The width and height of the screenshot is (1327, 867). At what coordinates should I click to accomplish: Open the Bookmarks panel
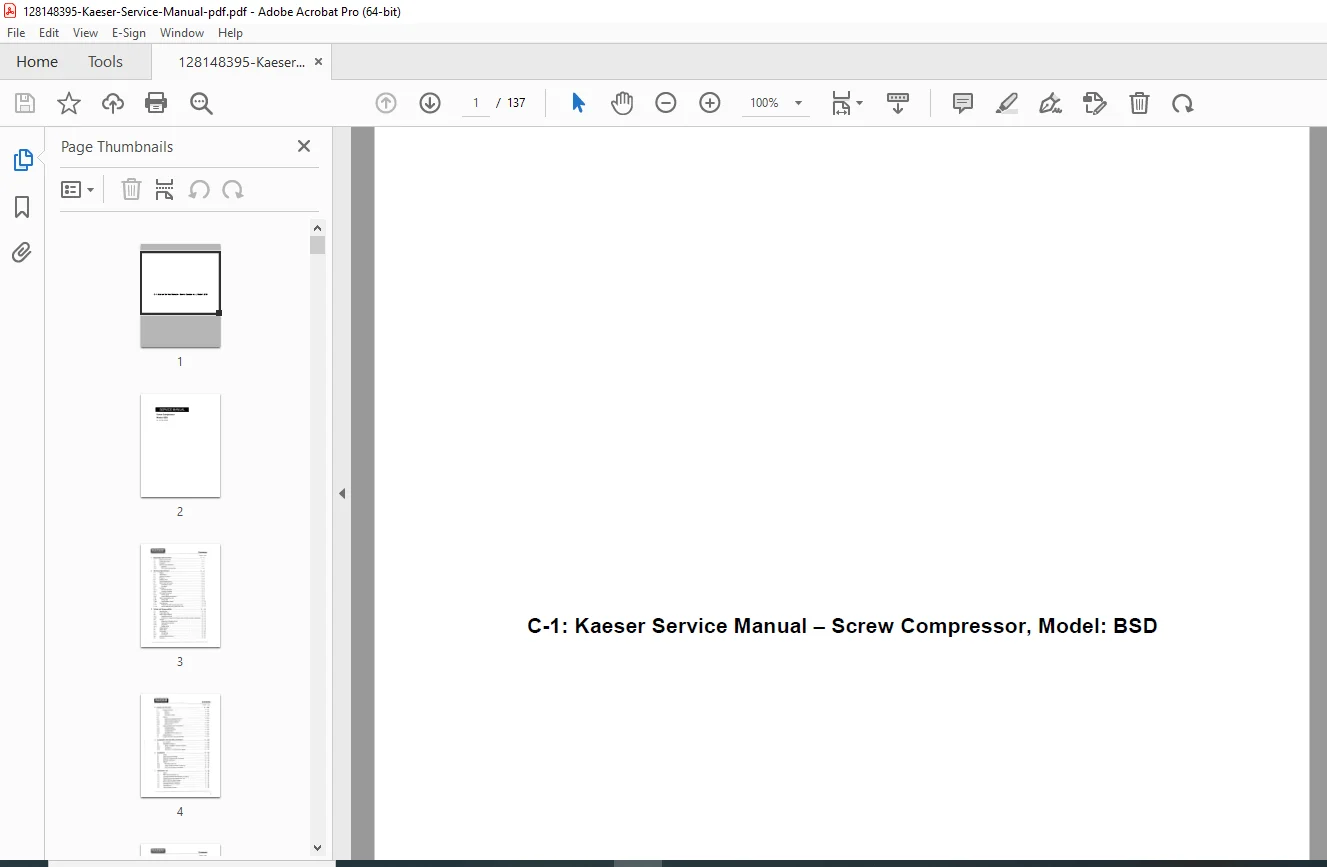click(x=22, y=207)
